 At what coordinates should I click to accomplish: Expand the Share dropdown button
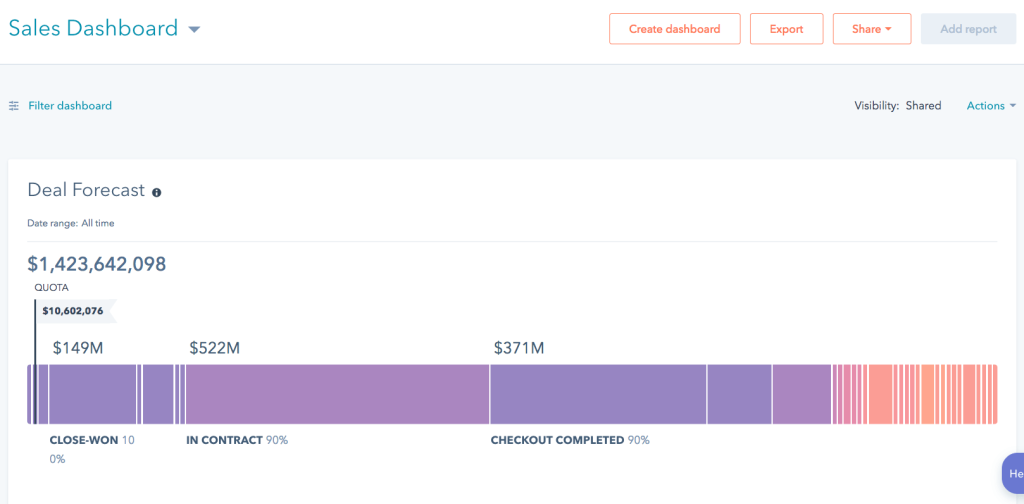872,29
